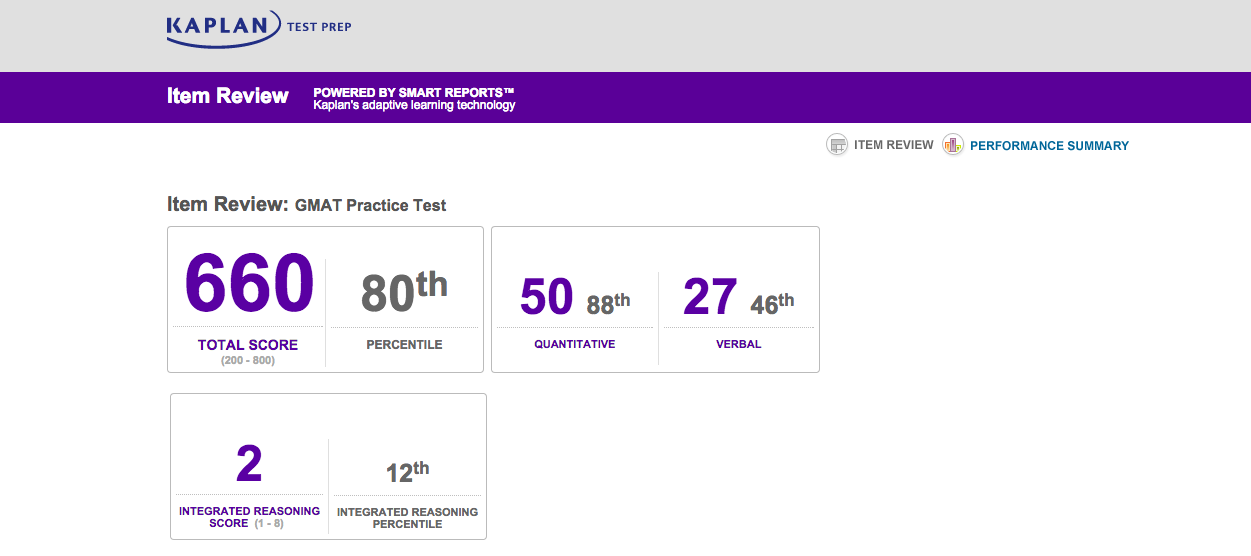Click the Kaplan Test Prep logo
The height and width of the screenshot is (556, 1251).
(x=259, y=27)
